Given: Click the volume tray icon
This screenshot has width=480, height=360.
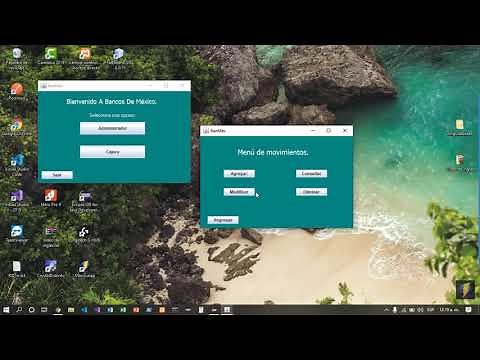Looking at the screenshot, I should tap(421, 310).
